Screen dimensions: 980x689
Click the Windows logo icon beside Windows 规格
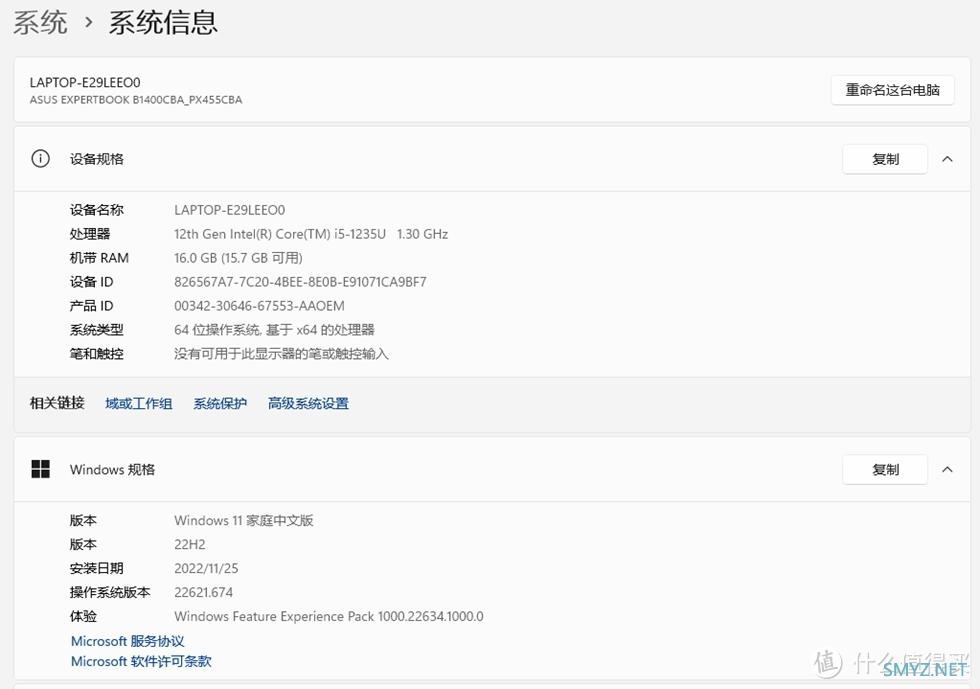(41, 469)
